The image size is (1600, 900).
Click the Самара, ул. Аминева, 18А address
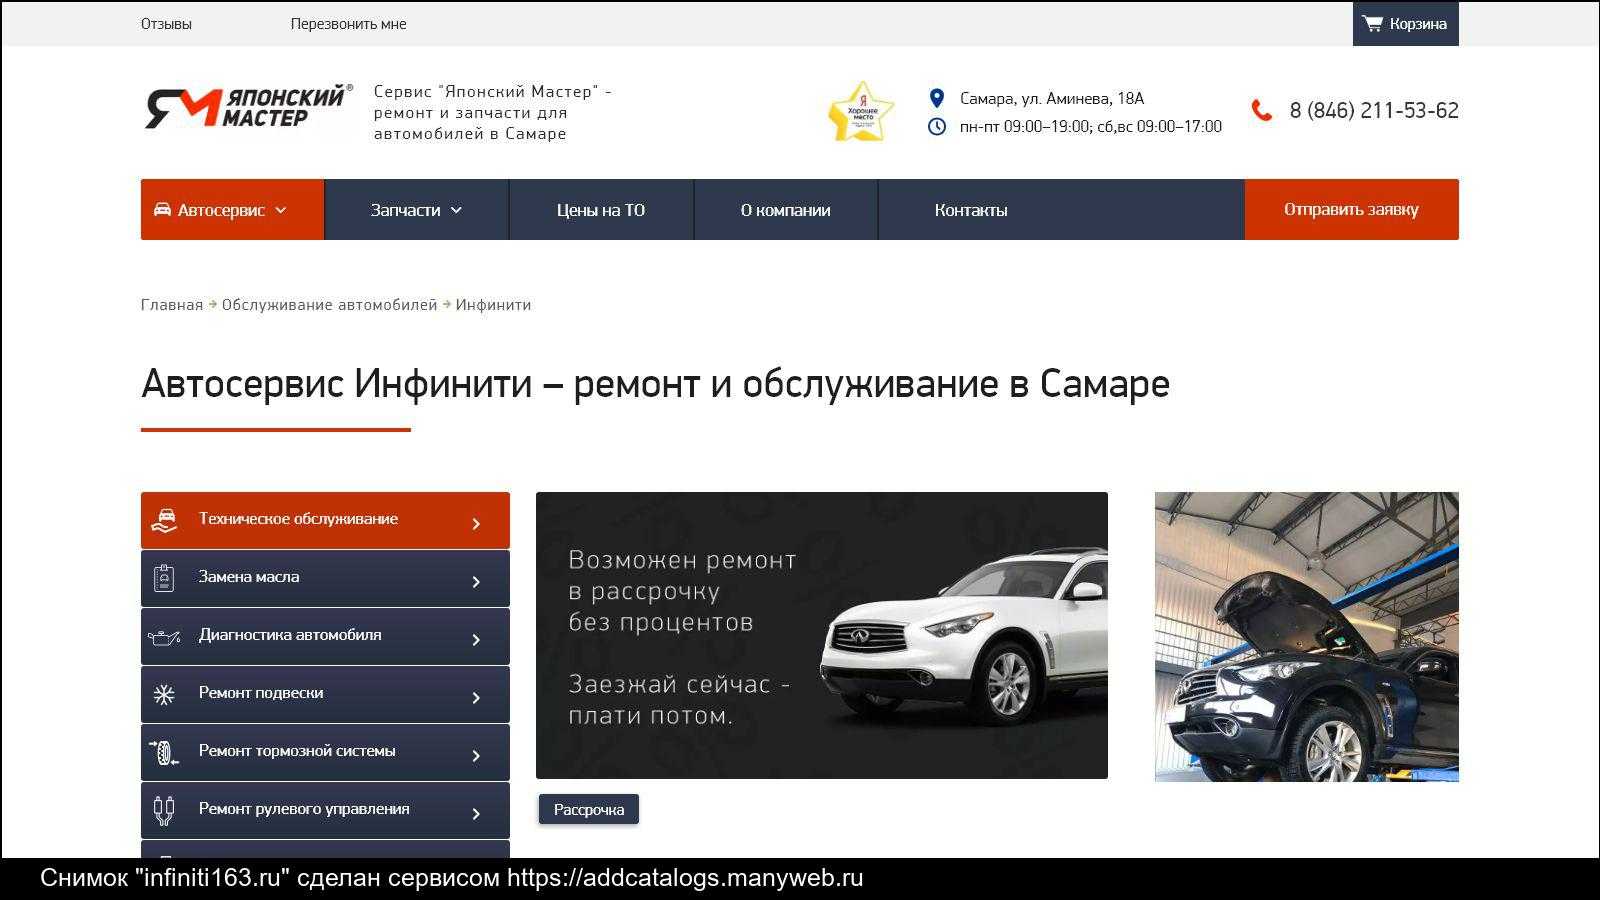click(1052, 98)
